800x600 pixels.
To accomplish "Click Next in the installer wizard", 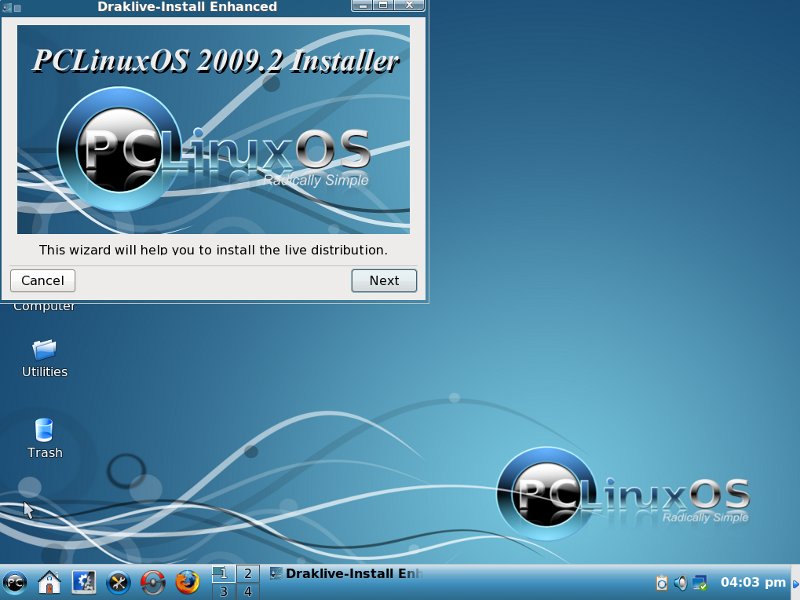I will [384, 281].
